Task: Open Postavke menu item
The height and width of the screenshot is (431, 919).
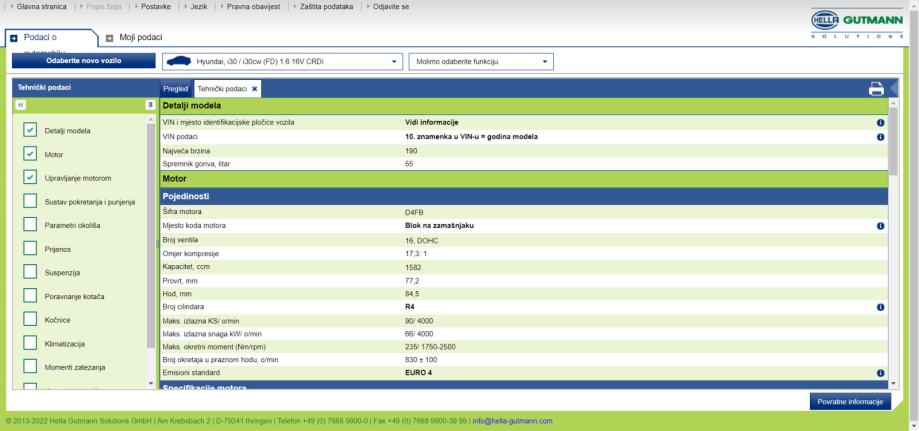Action: [156, 7]
